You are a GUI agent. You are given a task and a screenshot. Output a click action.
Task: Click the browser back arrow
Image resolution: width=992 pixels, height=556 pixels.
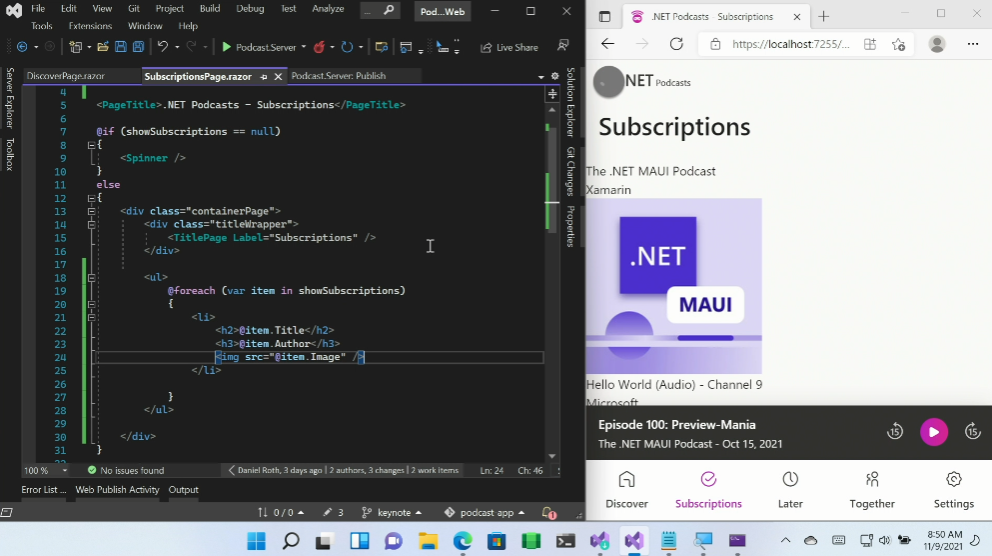click(607, 44)
